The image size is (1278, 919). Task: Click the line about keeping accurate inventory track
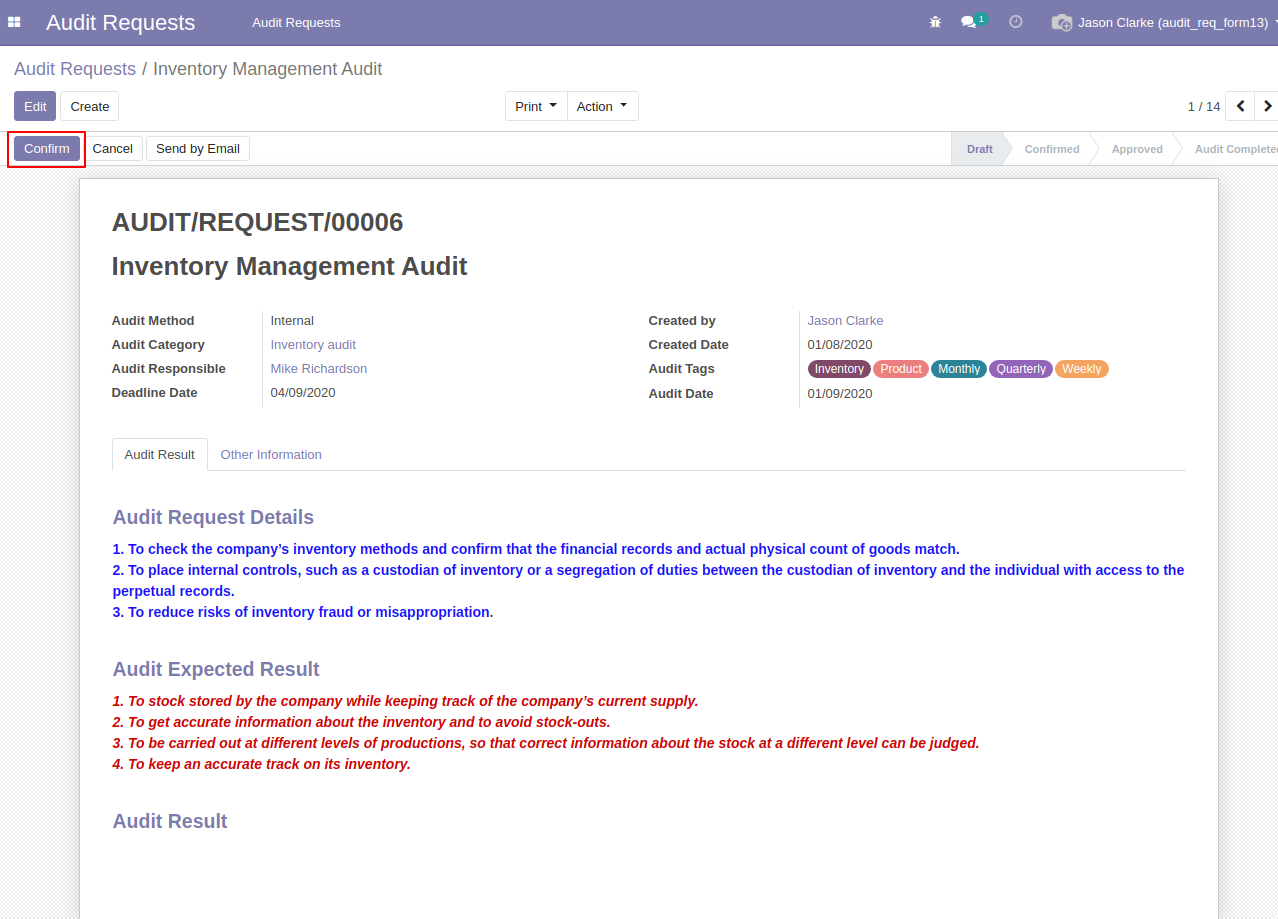point(262,764)
